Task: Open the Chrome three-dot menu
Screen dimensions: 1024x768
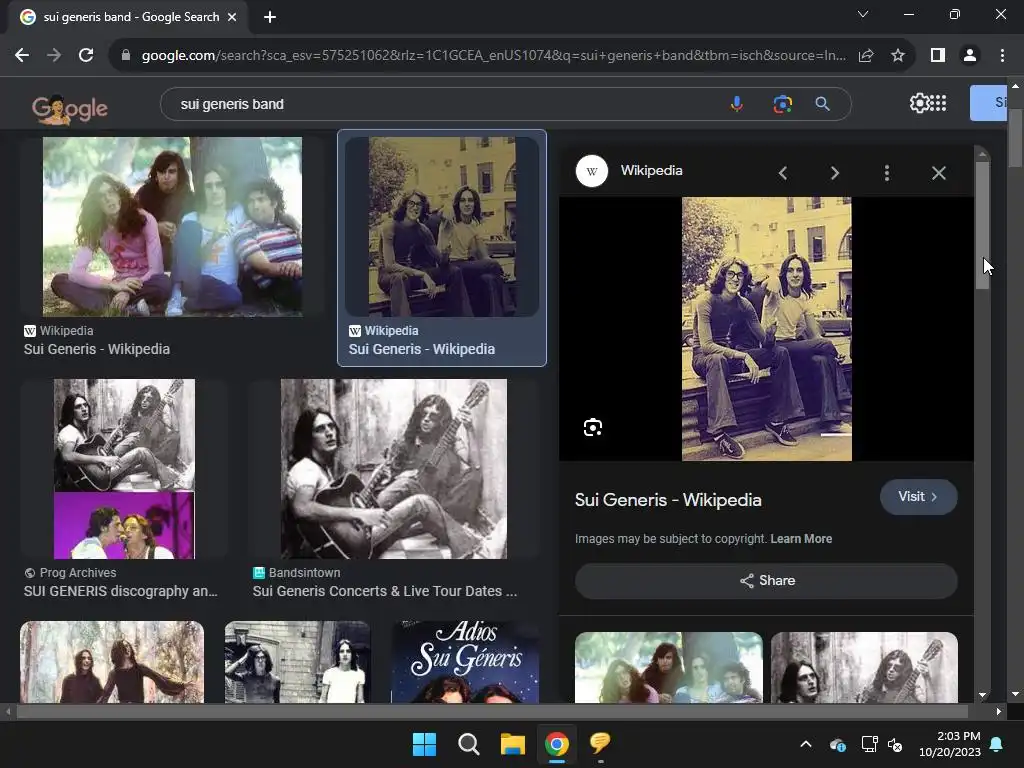Action: tap(1002, 56)
